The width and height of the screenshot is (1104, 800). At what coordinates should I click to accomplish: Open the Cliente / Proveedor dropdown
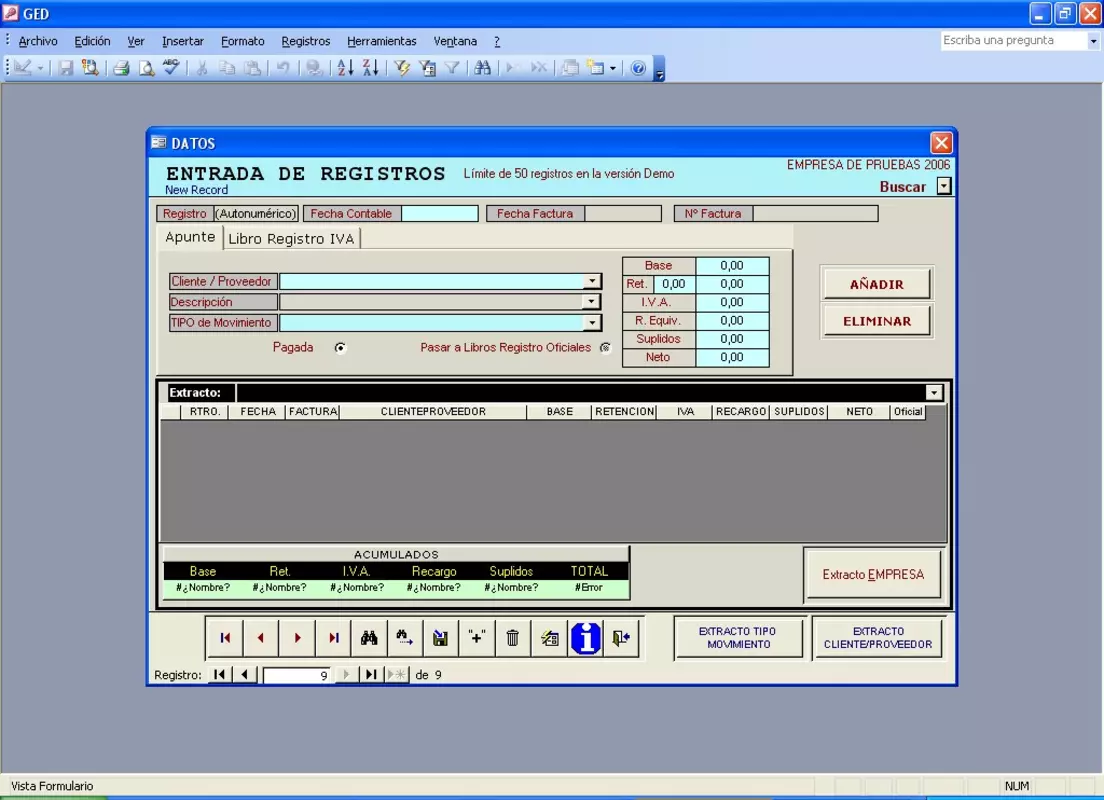click(592, 281)
